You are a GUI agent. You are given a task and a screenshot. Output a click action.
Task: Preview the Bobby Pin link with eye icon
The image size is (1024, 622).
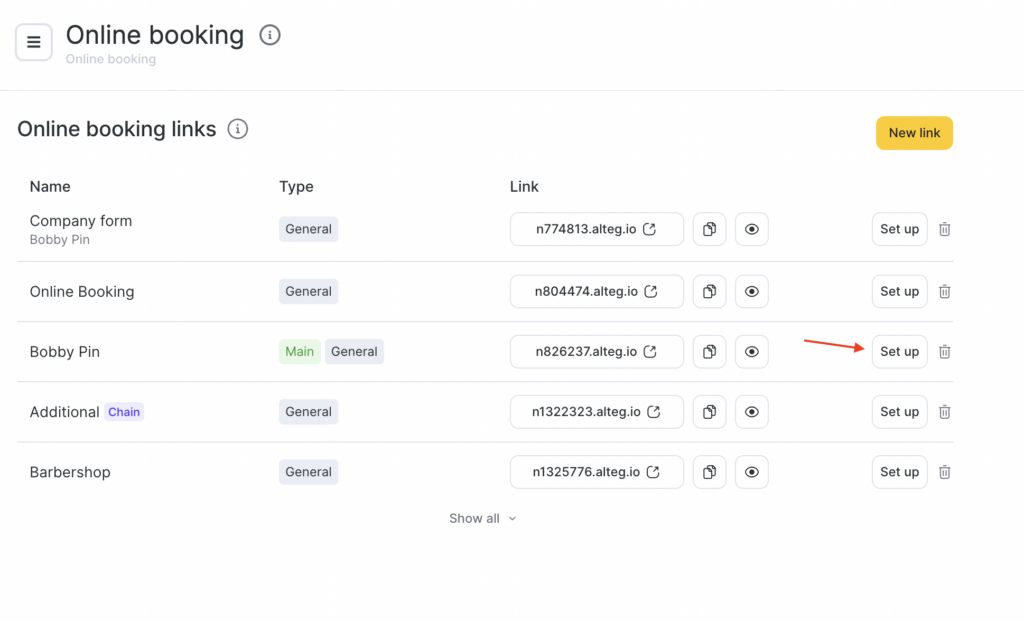pyautogui.click(x=751, y=352)
